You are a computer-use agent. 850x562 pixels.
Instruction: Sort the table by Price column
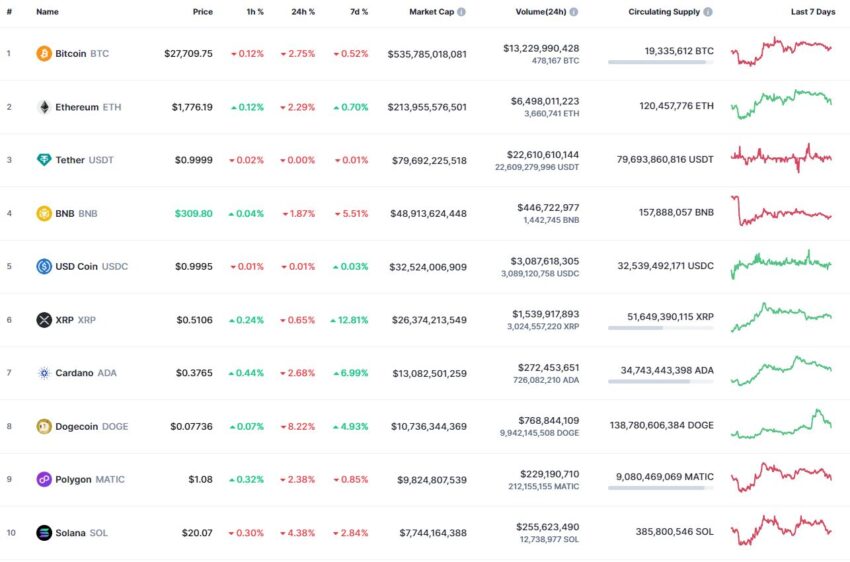click(x=203, y=12)
